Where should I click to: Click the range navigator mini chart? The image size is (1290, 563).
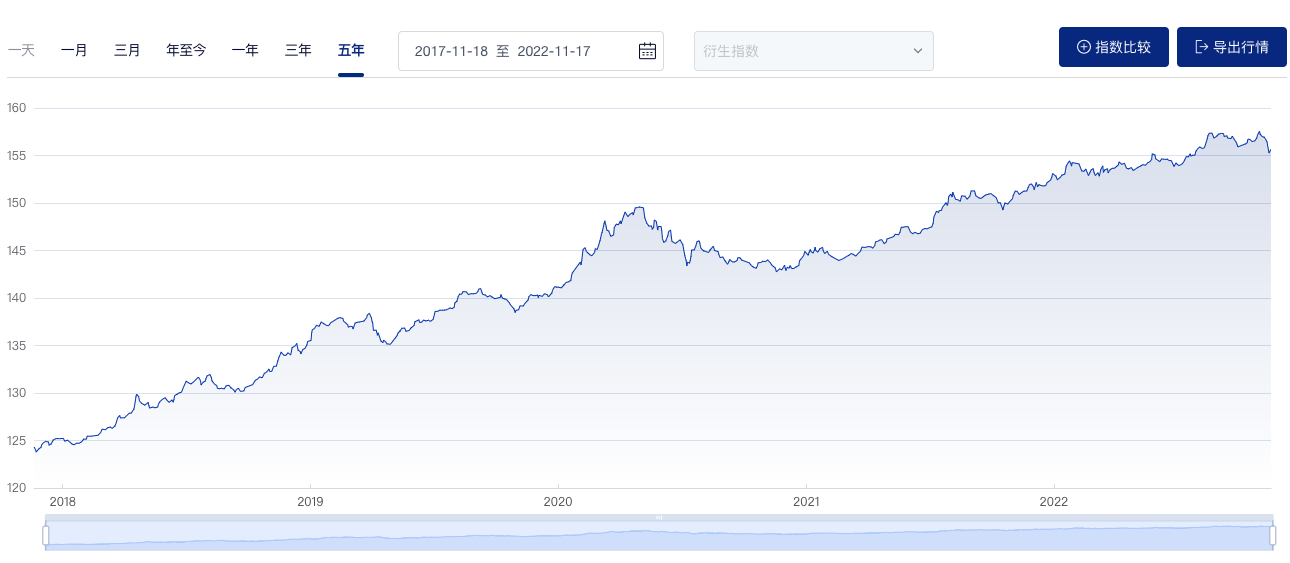(659, 535)
